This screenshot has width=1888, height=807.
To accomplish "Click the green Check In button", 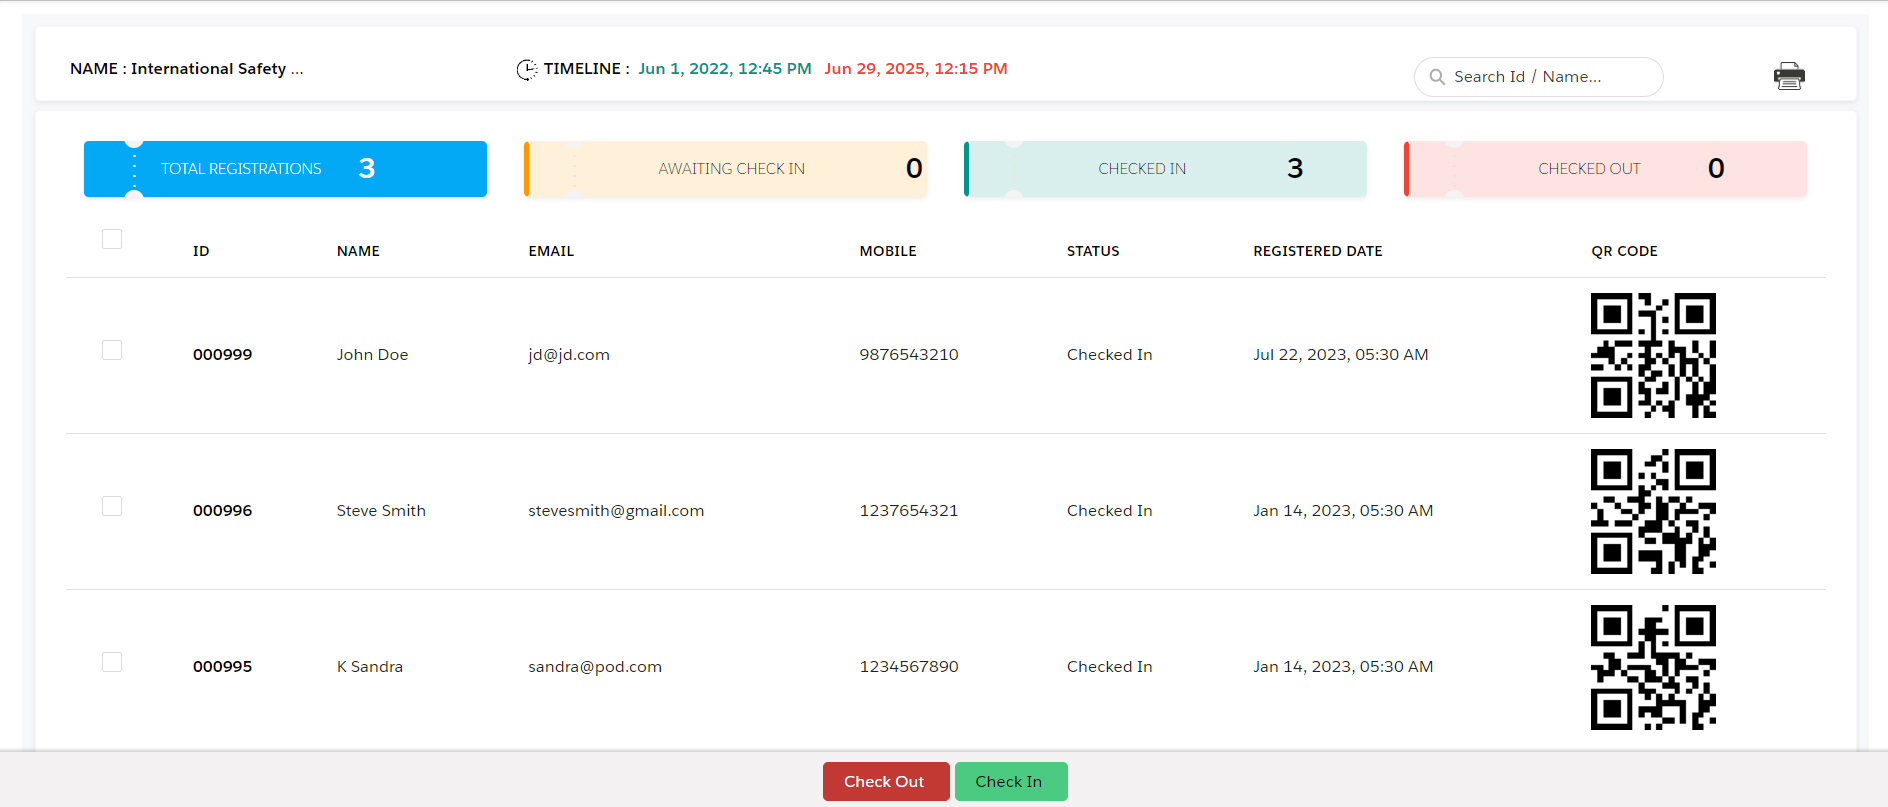I will tap(1010, 781).
